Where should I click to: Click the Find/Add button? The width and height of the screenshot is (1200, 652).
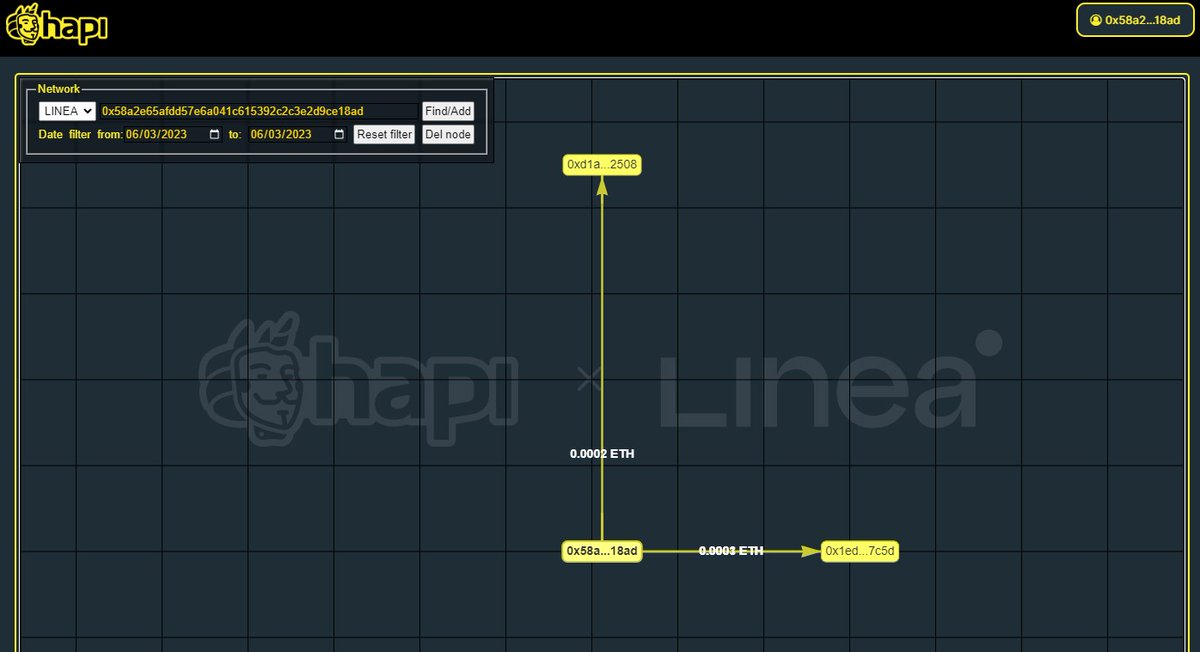pyautogui.click(x=447, y=111)
